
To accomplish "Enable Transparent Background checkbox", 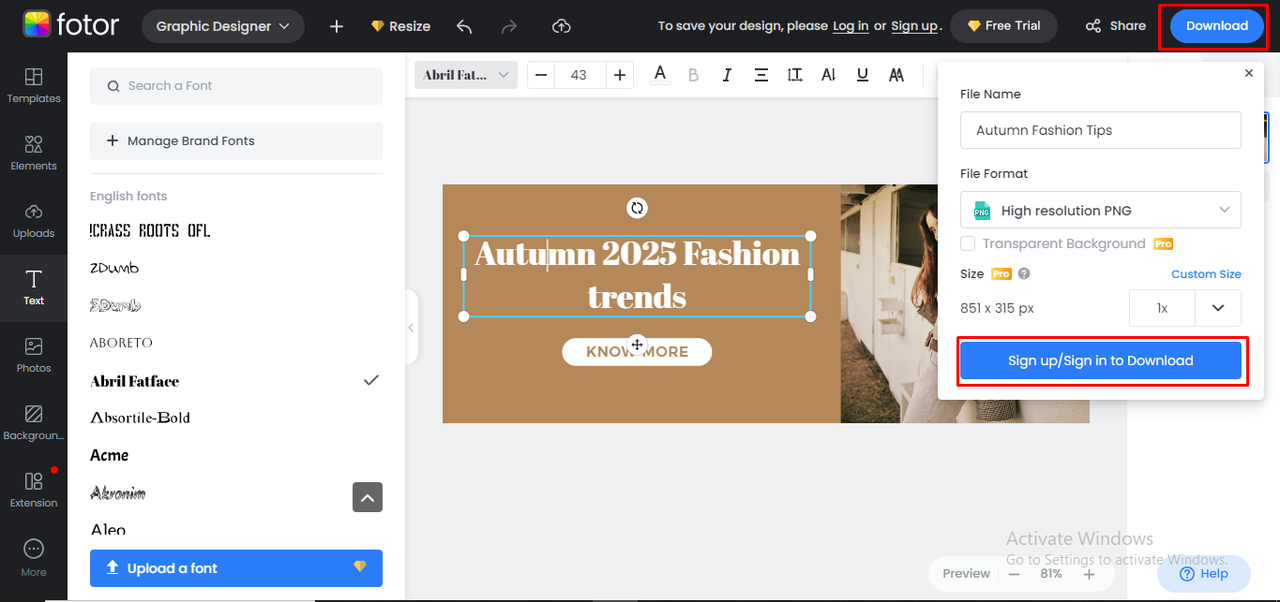I will coord(968,244).
